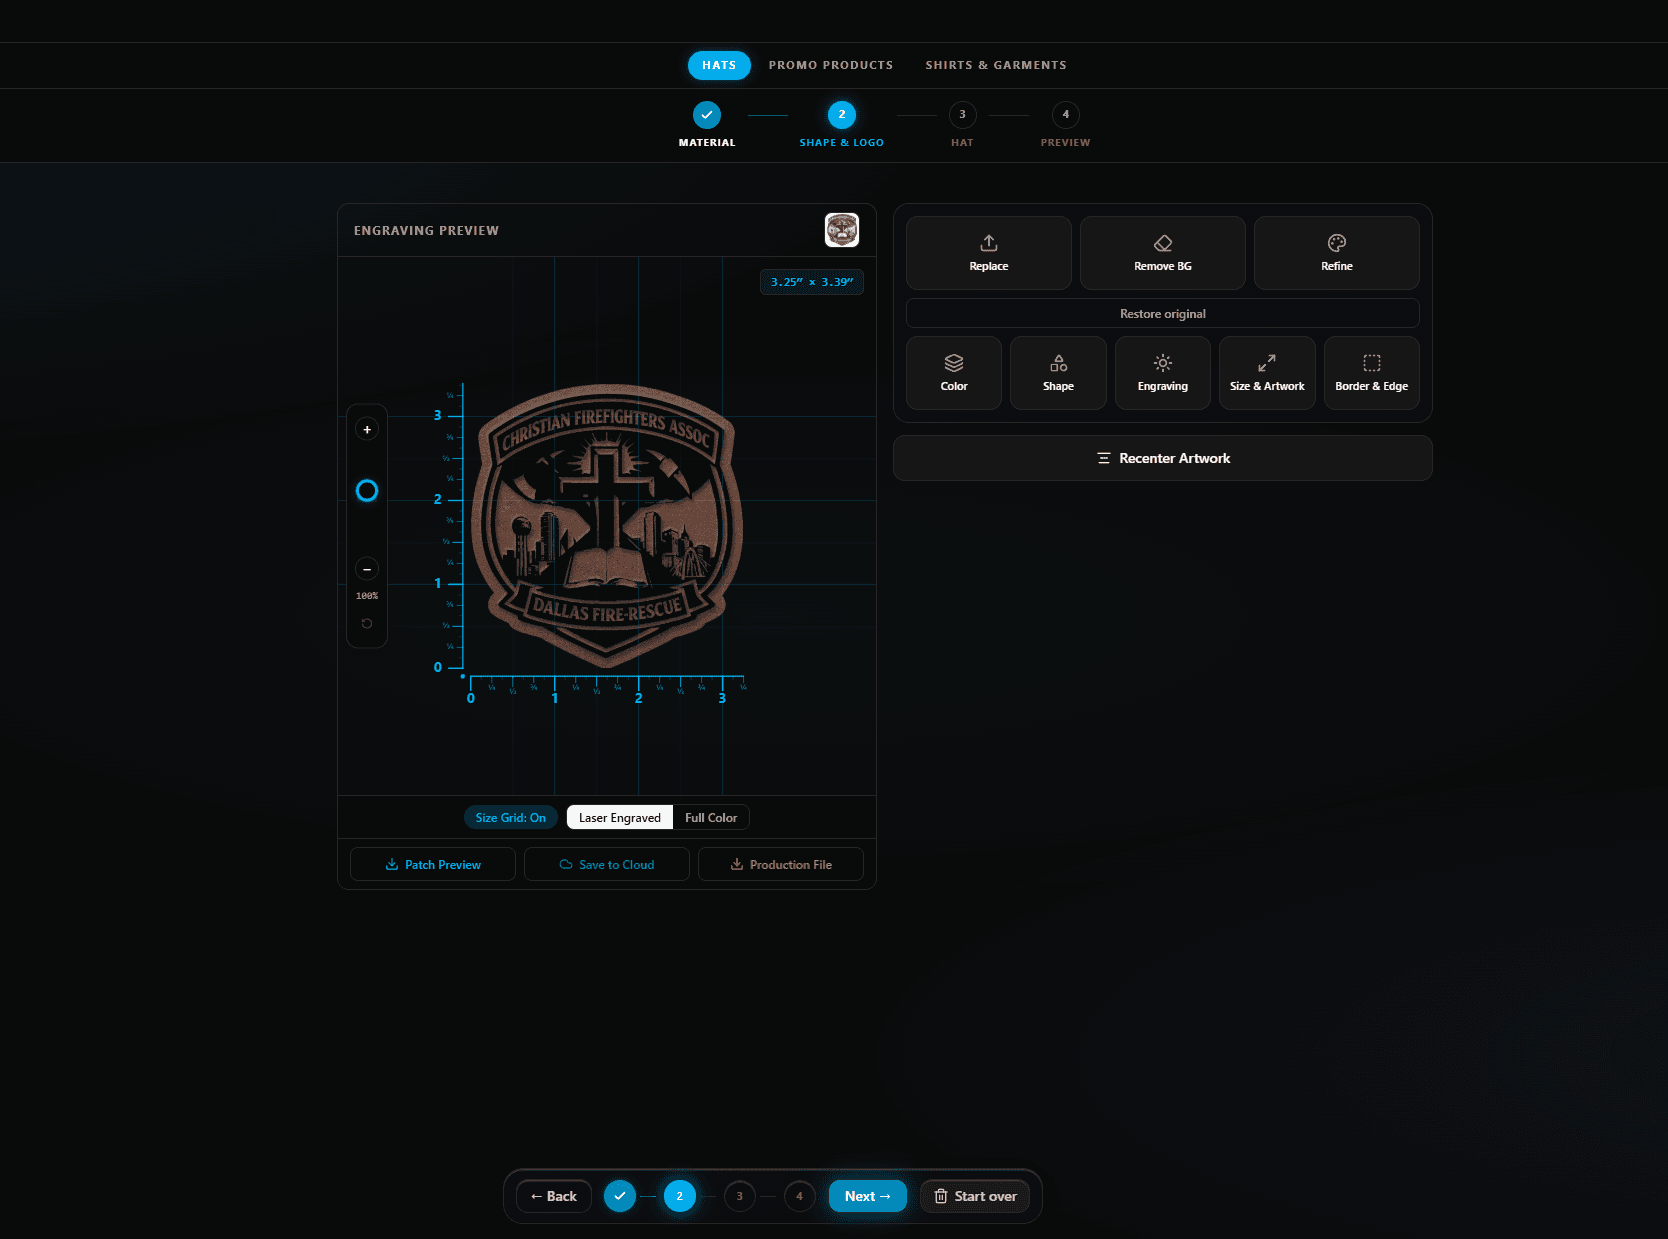Click the Engraving Preview heading
The height and width of the screenshot is (1239, 1668).
tap(426, 230)
